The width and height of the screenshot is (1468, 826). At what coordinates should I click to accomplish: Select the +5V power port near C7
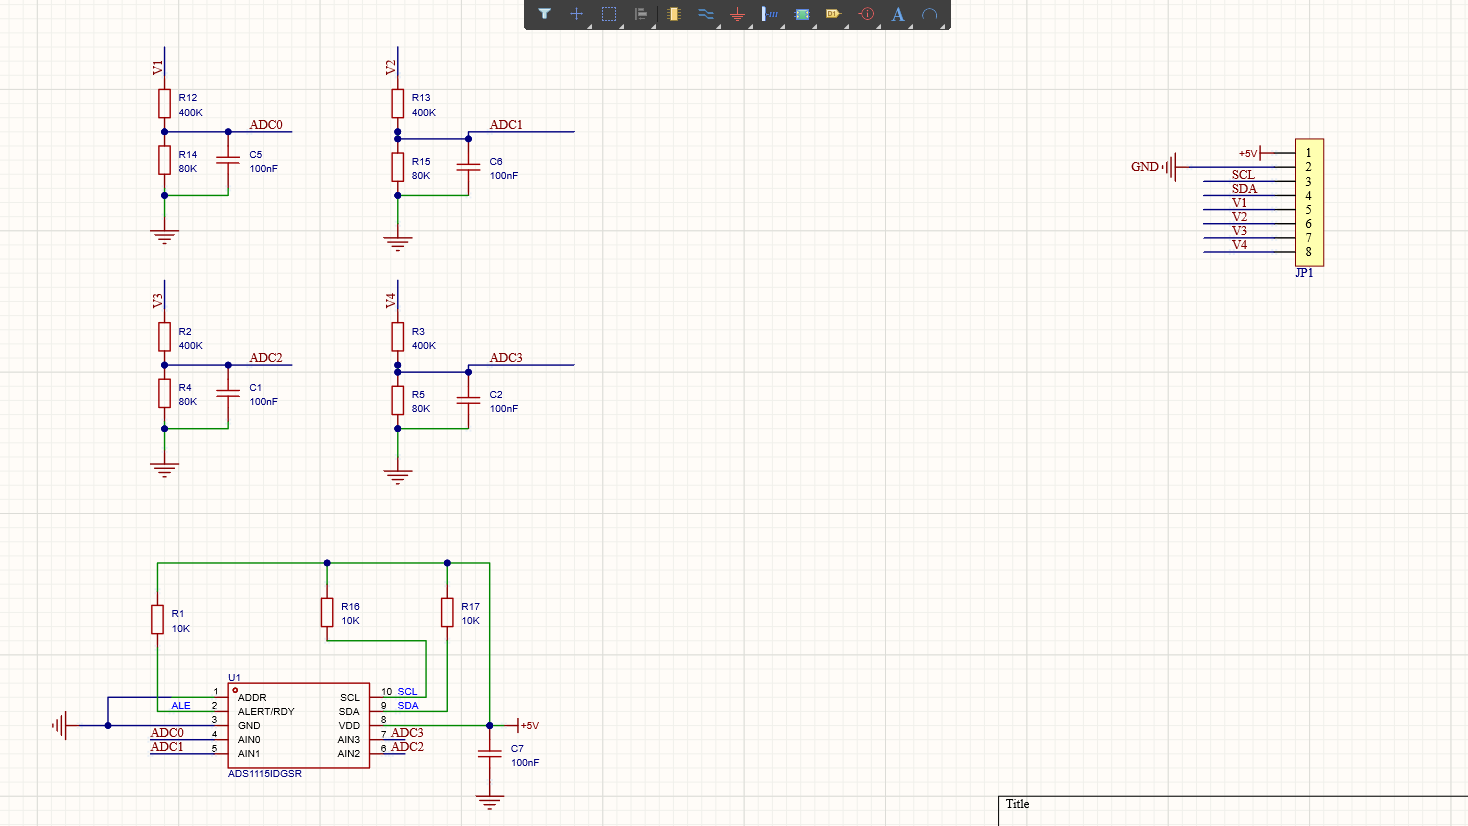coord(528,725)
